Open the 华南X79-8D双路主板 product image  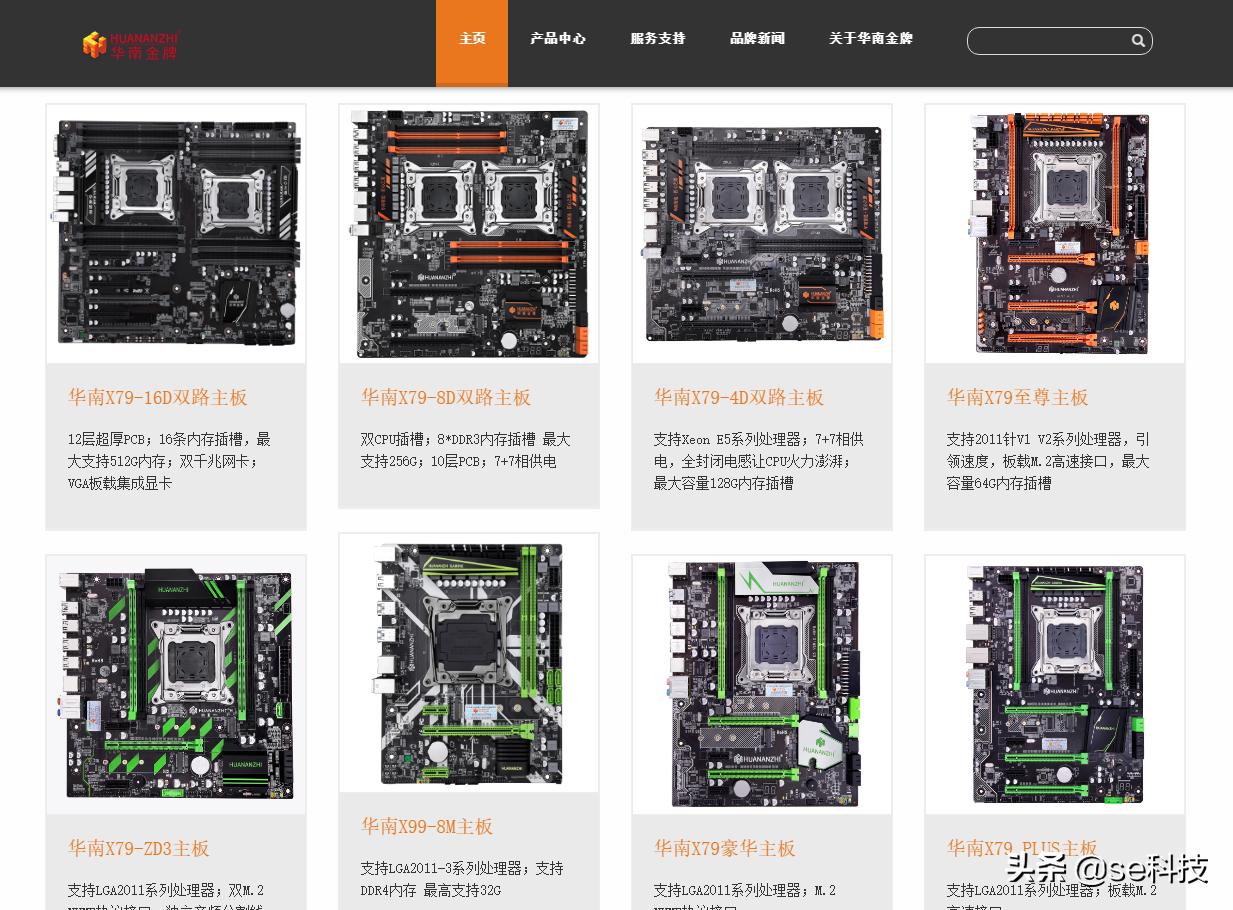[x=469, y=233]
